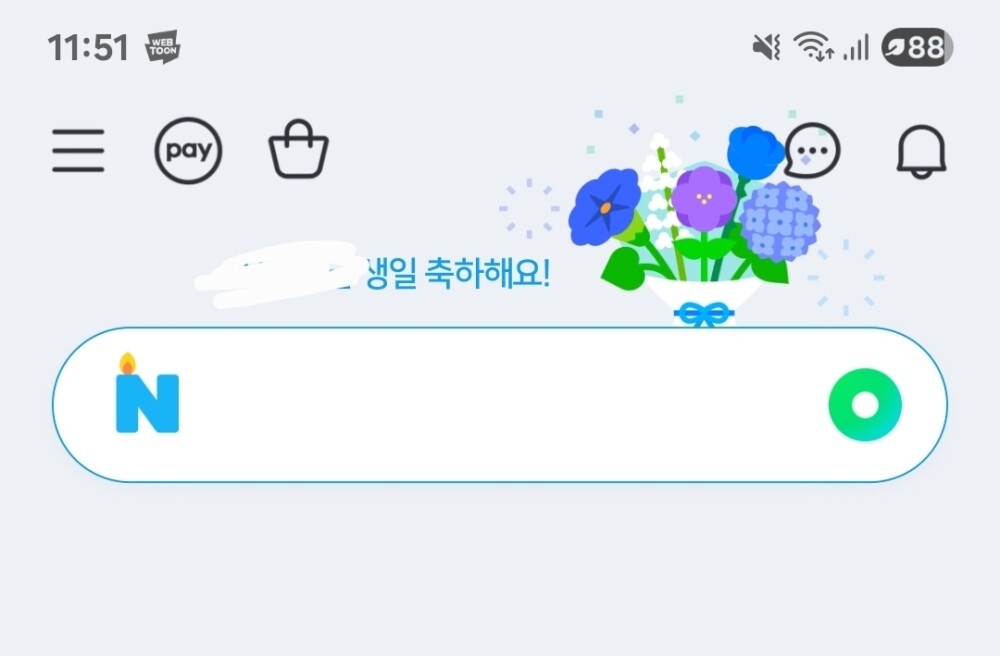Tap the sparkle burst left of bouquet

(x=529, y=208)
